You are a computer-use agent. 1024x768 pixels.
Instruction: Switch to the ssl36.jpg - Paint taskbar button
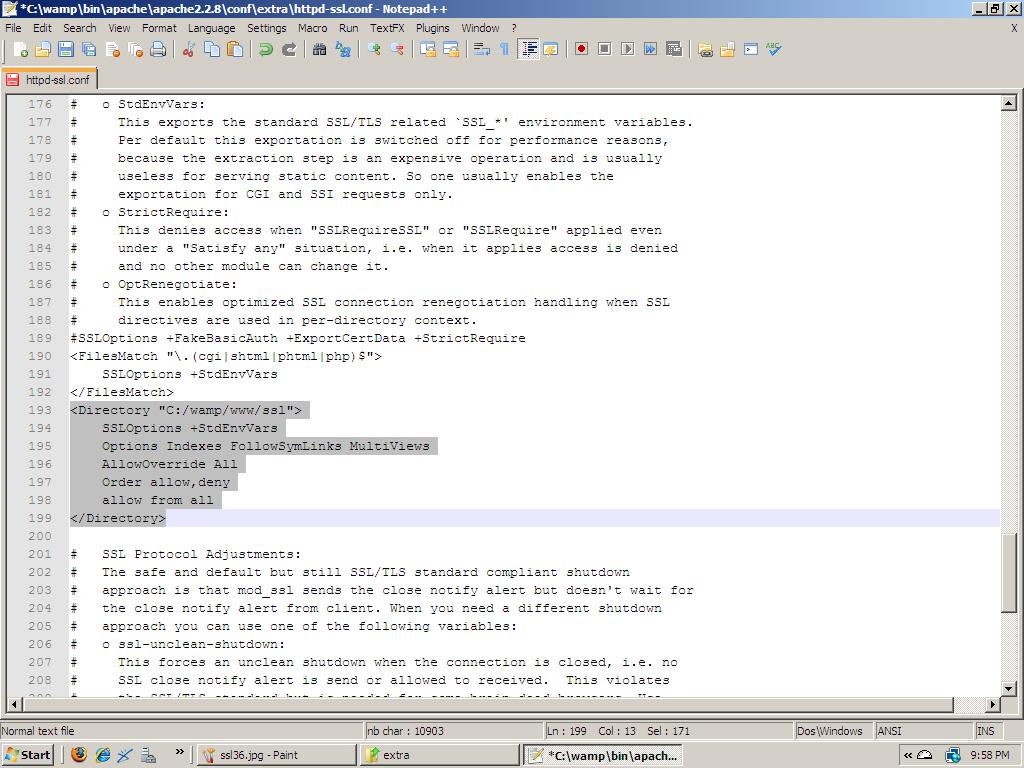click(276, 755)
